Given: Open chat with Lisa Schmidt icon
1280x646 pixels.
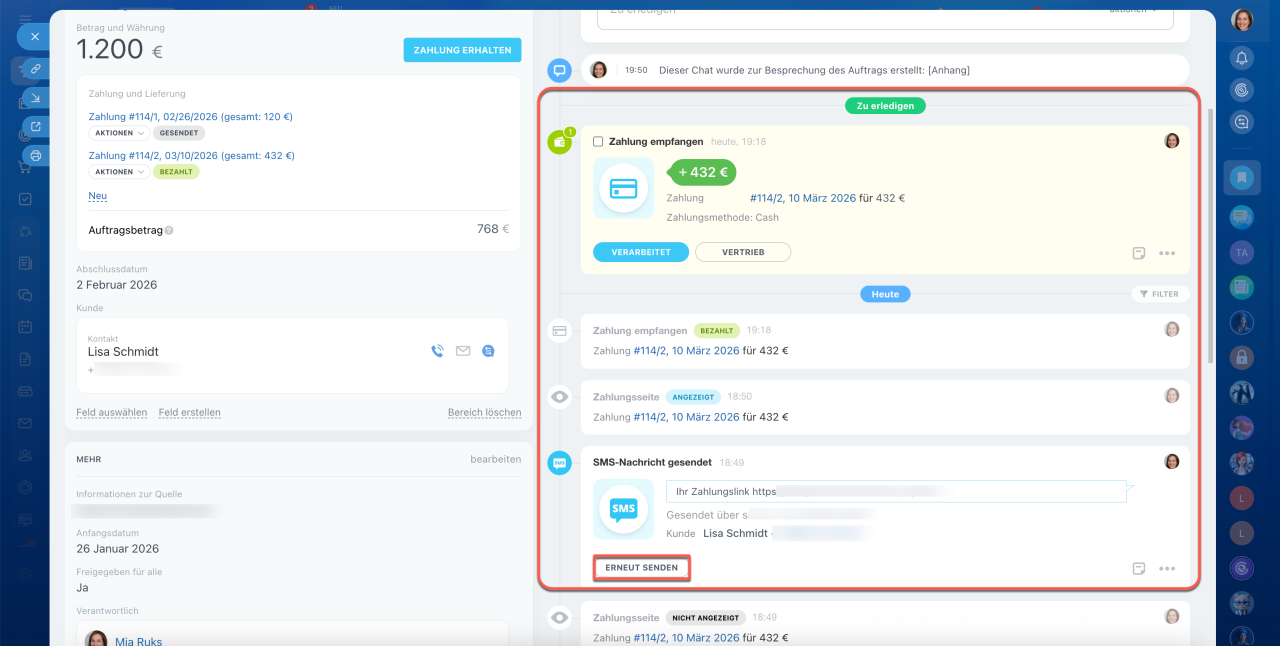Looking at the screenshot, I should (x=488, y=351).
